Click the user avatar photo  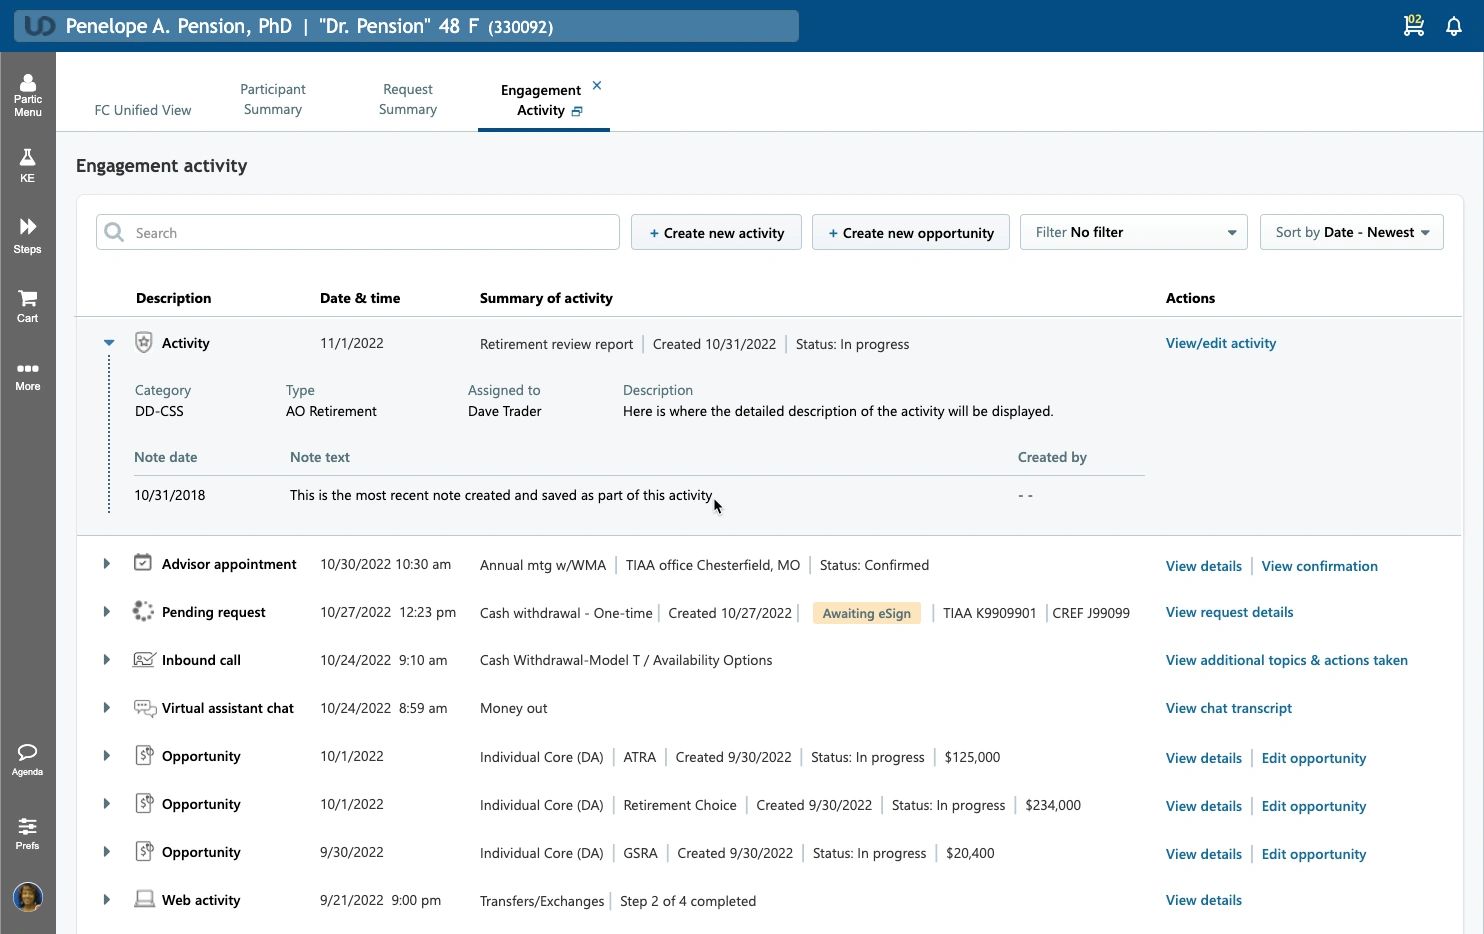tap(28, 896)
